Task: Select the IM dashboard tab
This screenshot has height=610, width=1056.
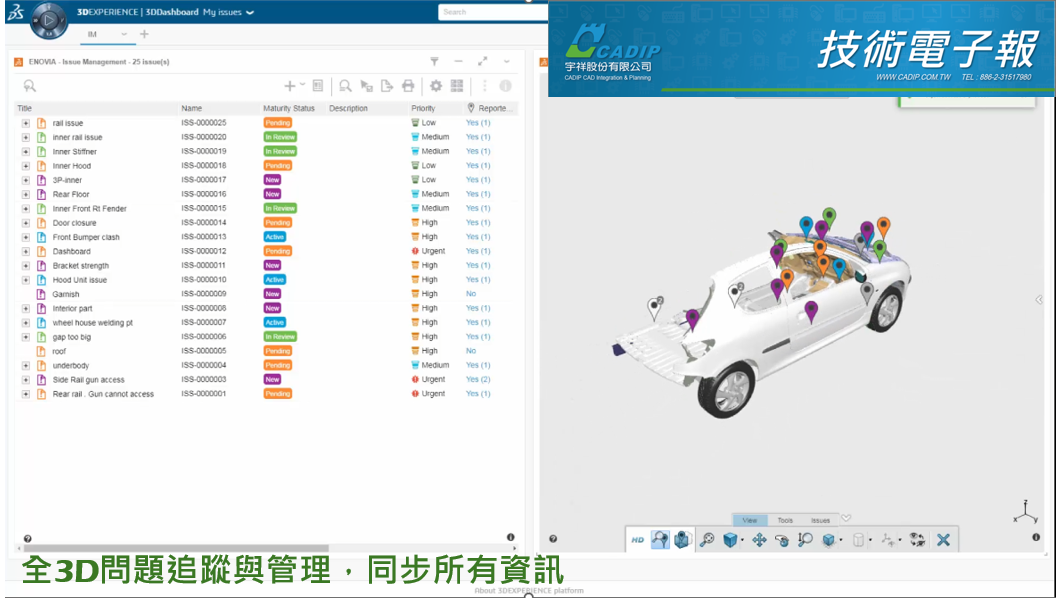Action: (92, 34)
